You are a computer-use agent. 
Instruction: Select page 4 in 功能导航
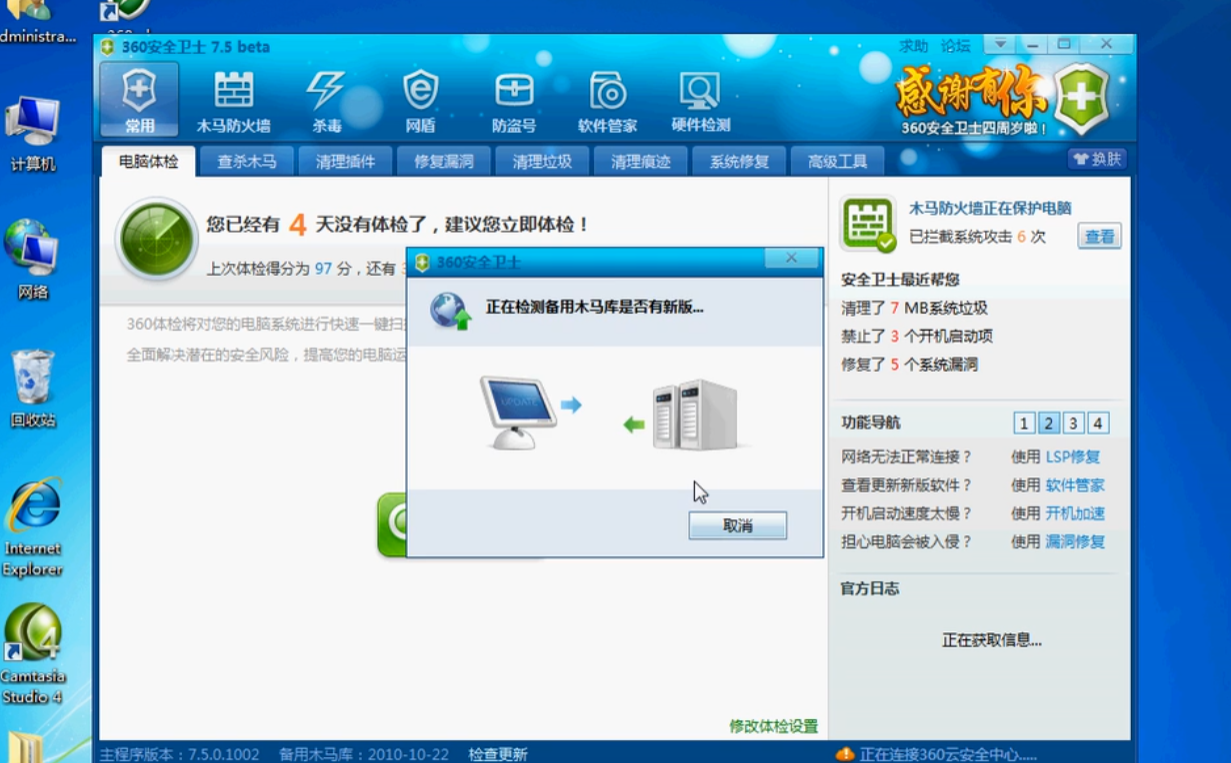[1098, 424]
